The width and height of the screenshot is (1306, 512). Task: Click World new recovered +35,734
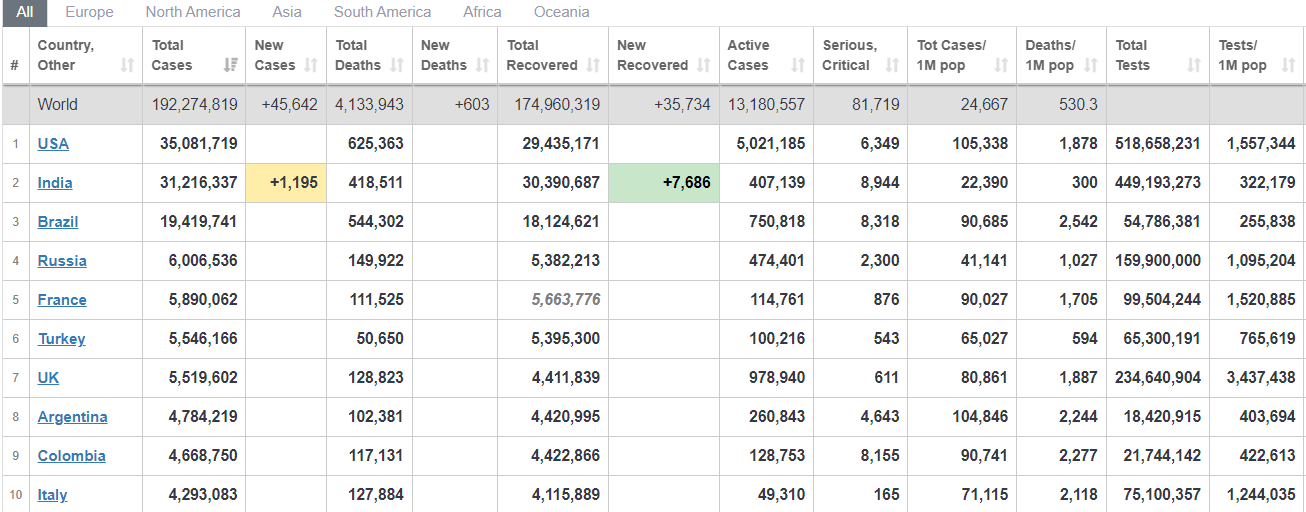(683, 105)
